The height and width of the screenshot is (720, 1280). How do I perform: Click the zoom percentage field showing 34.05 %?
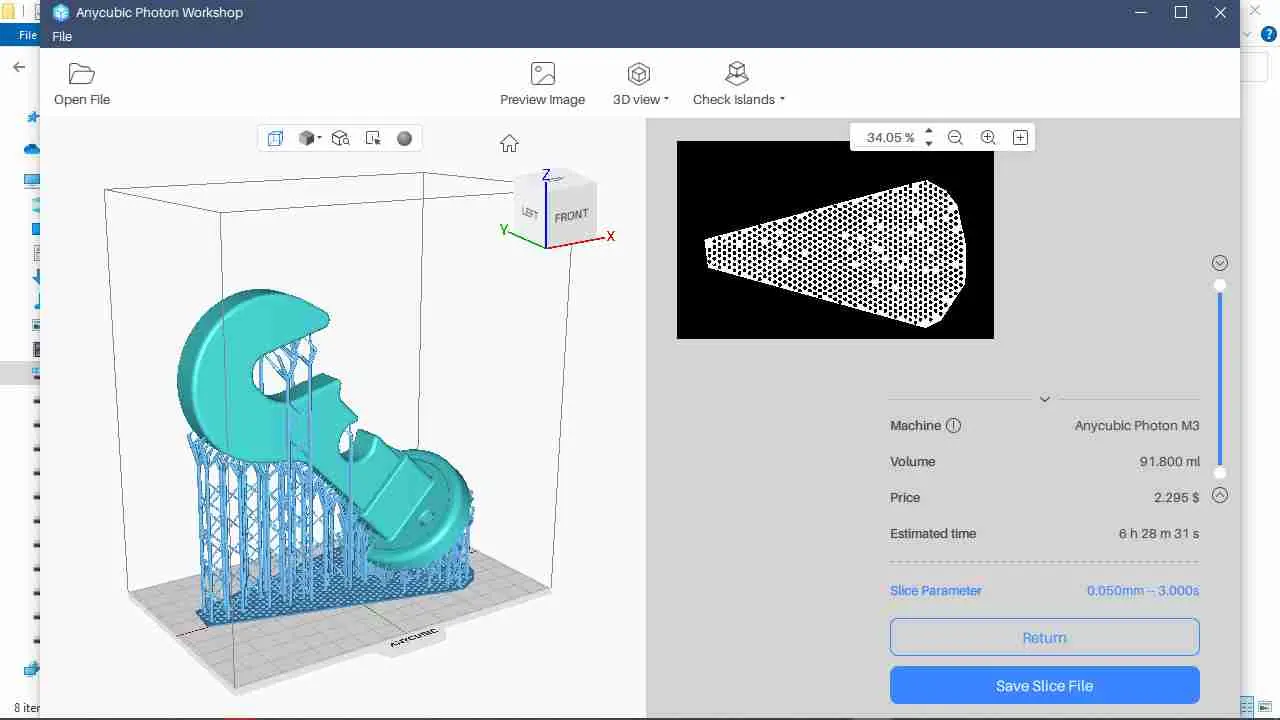click(890, 138)
